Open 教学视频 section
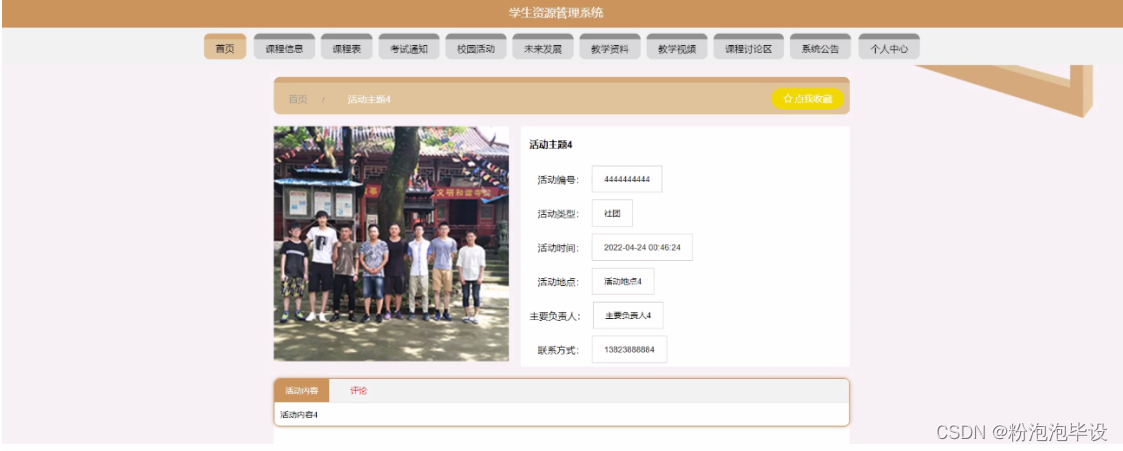This screenshot has height=451, width=1123. 677,47
